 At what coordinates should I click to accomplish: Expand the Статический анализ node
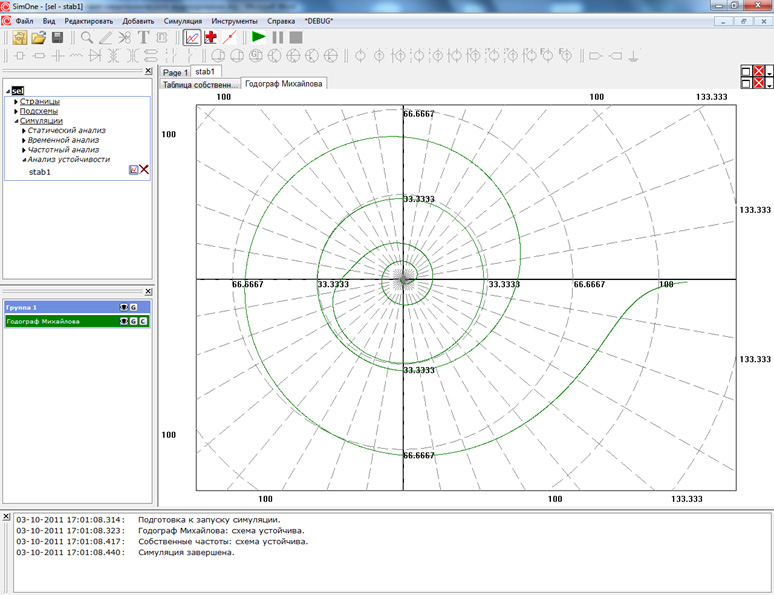tap(24, 131)
